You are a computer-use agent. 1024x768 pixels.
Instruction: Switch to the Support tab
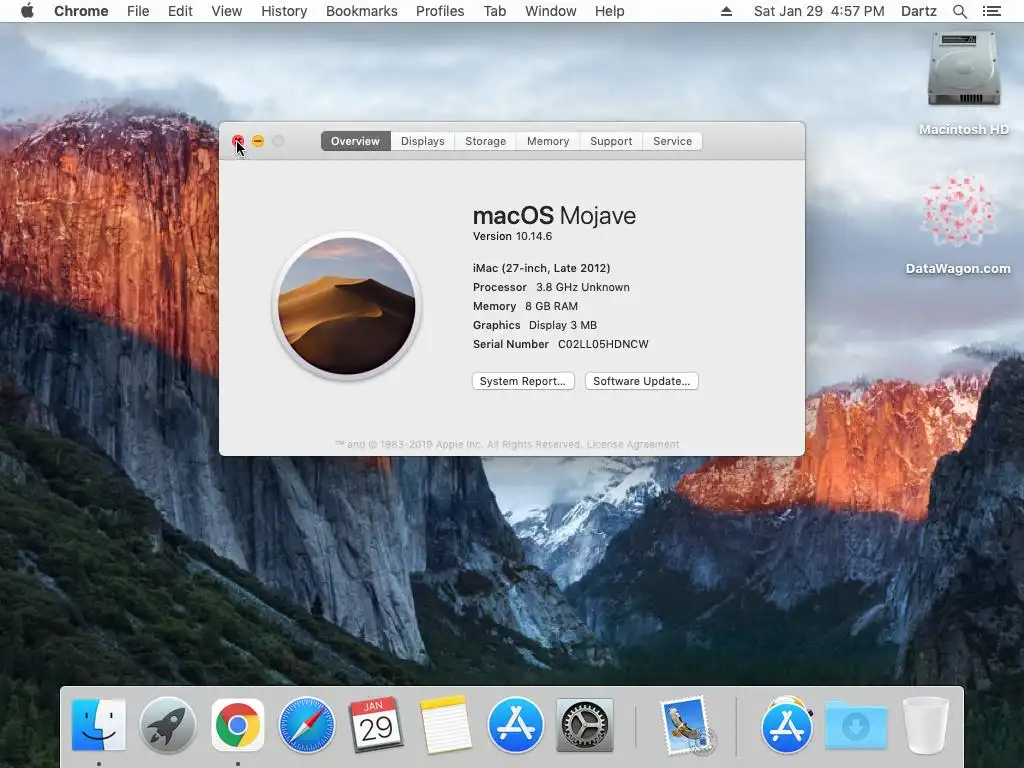pyautogui.click(x=611, y=141)
